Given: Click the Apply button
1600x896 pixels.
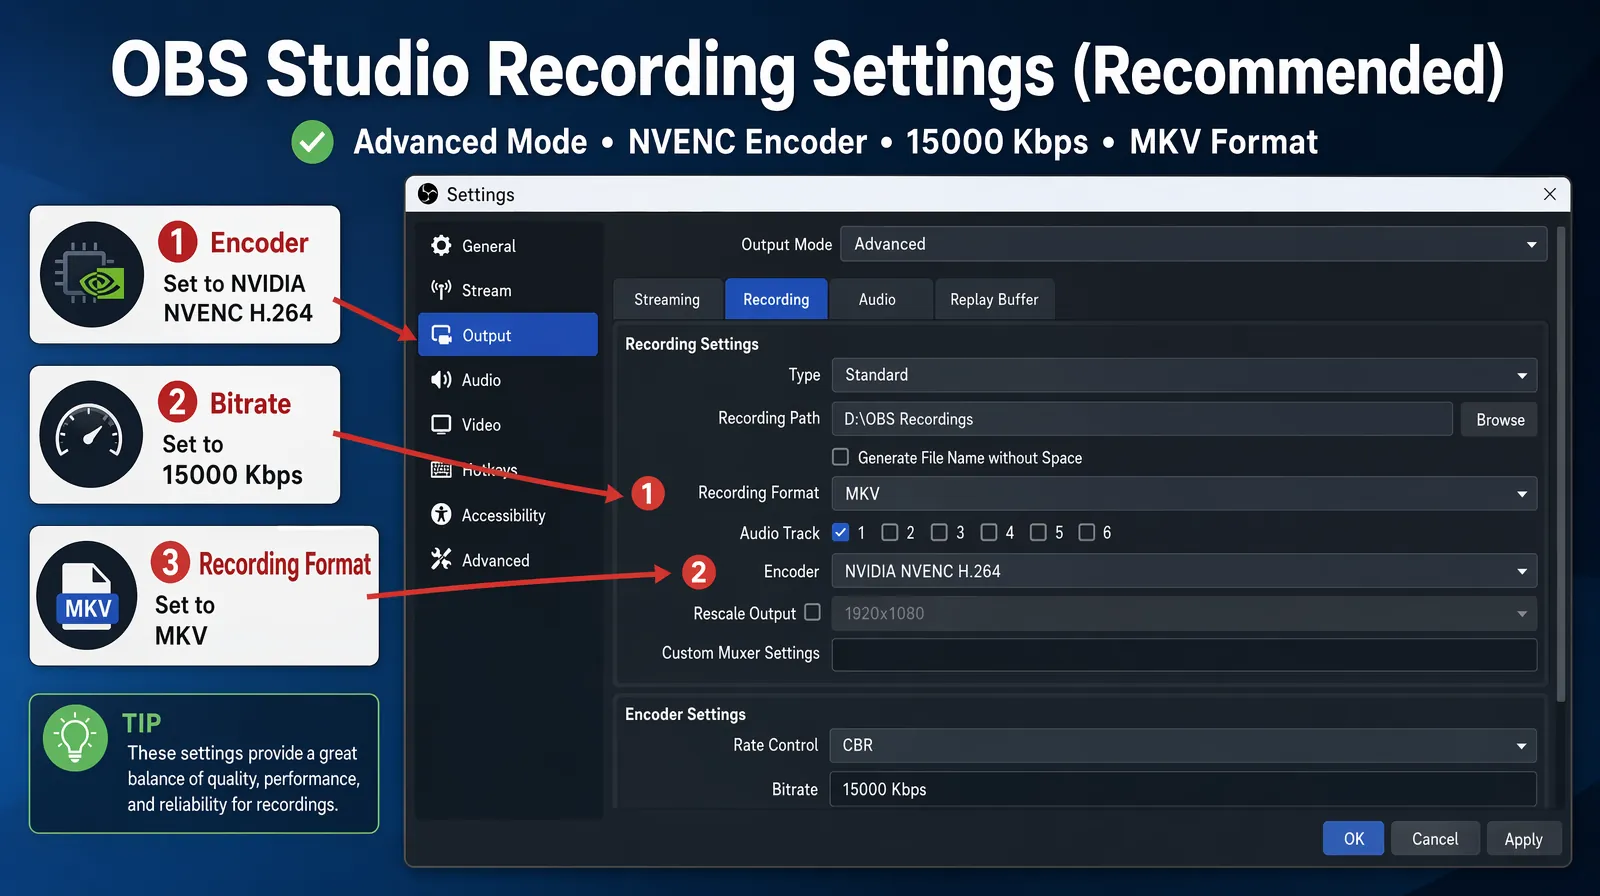Looking at the screenshot, I should tap(1523, 838).
